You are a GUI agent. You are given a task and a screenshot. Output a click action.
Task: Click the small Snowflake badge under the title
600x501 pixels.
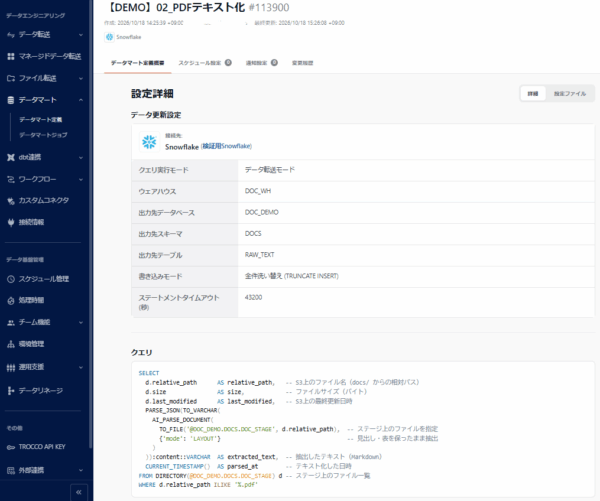coord(109,37)
